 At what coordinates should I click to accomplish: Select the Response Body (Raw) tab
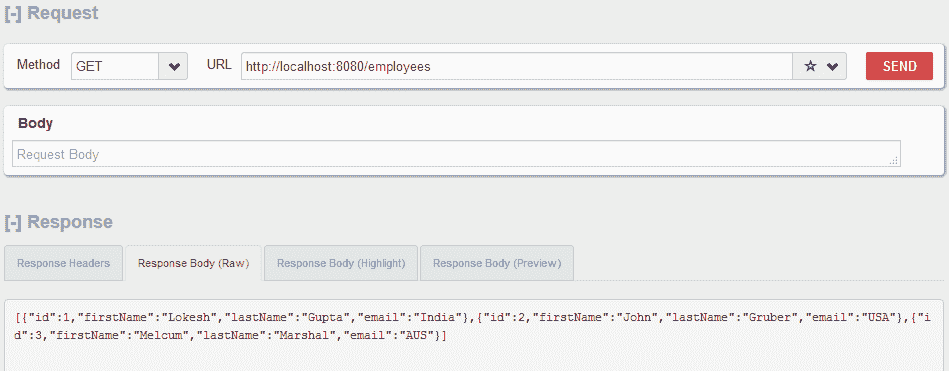tap(194, 263)
